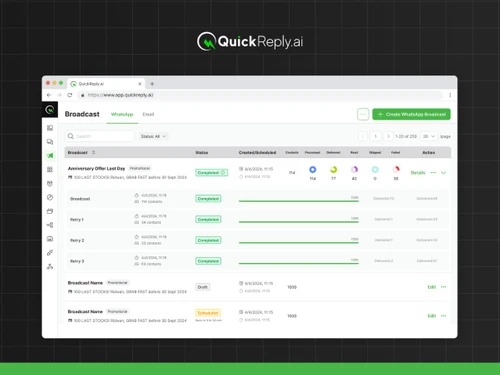Click Edit on the Scheduled broadcast
500x375 pixels.
tap(432, 315)
